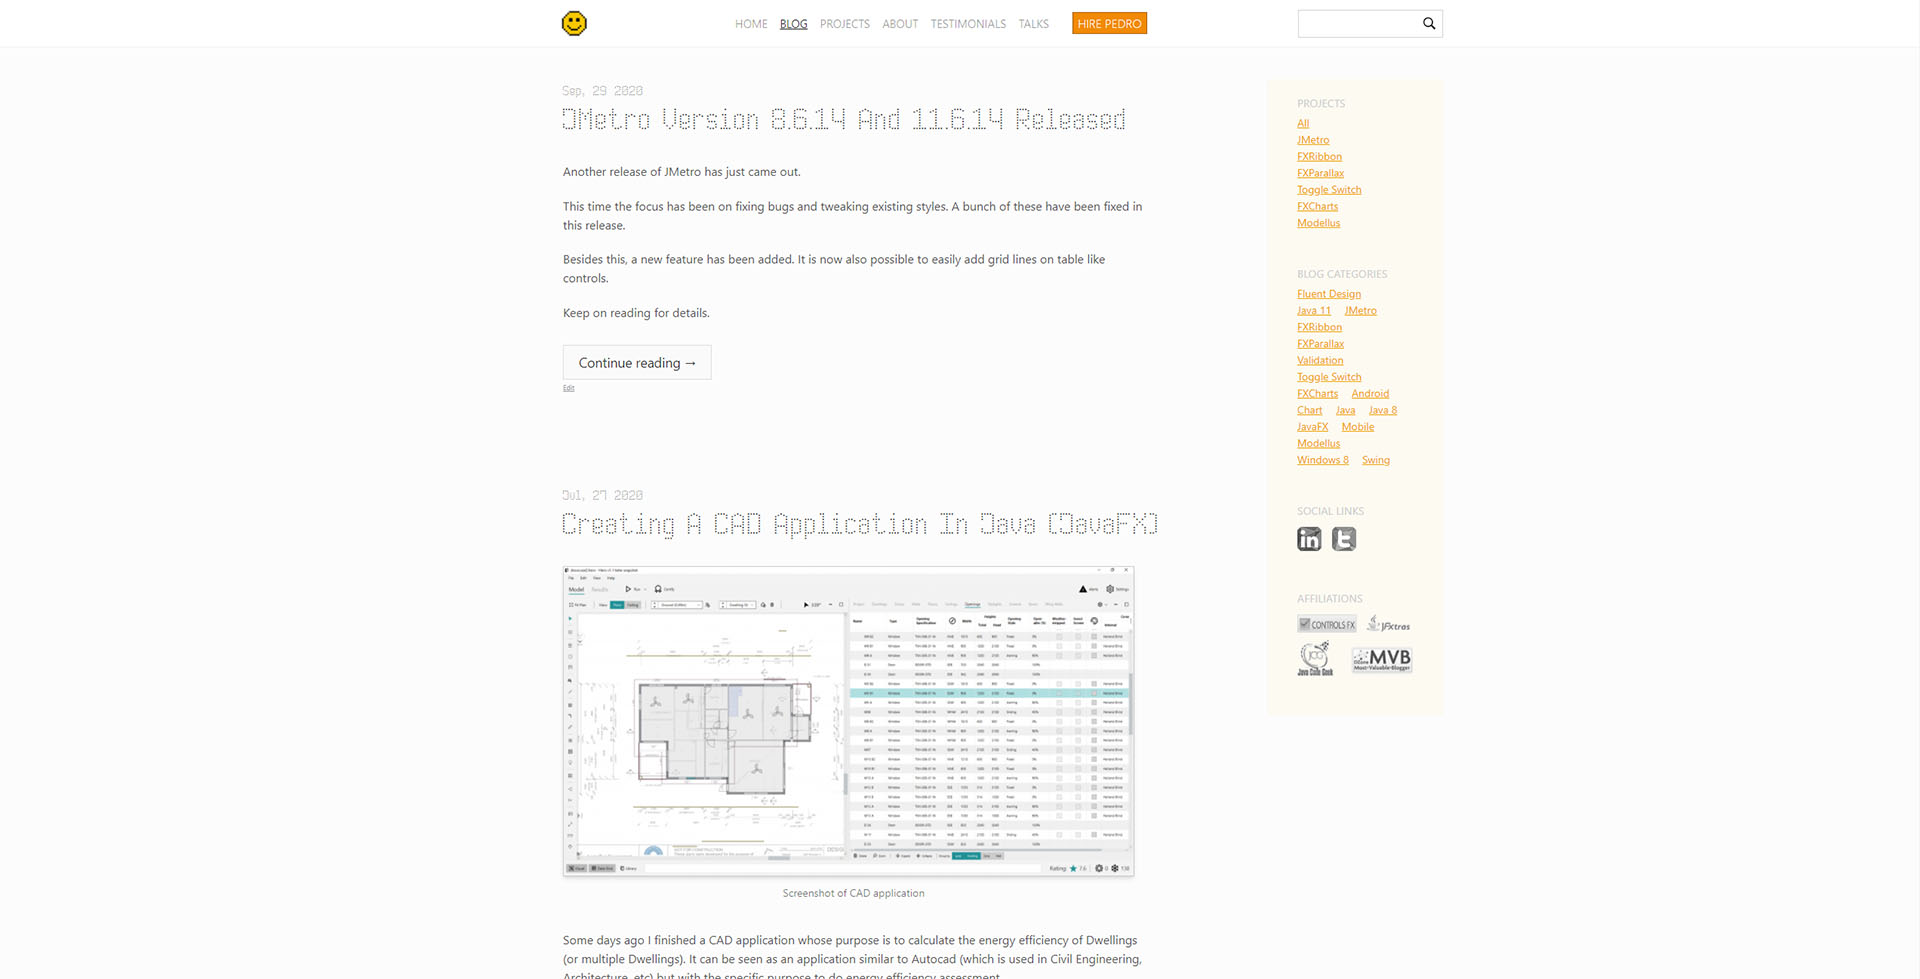
Task: Click Continue reading for JMetro post
Action: tap(637, 362)
